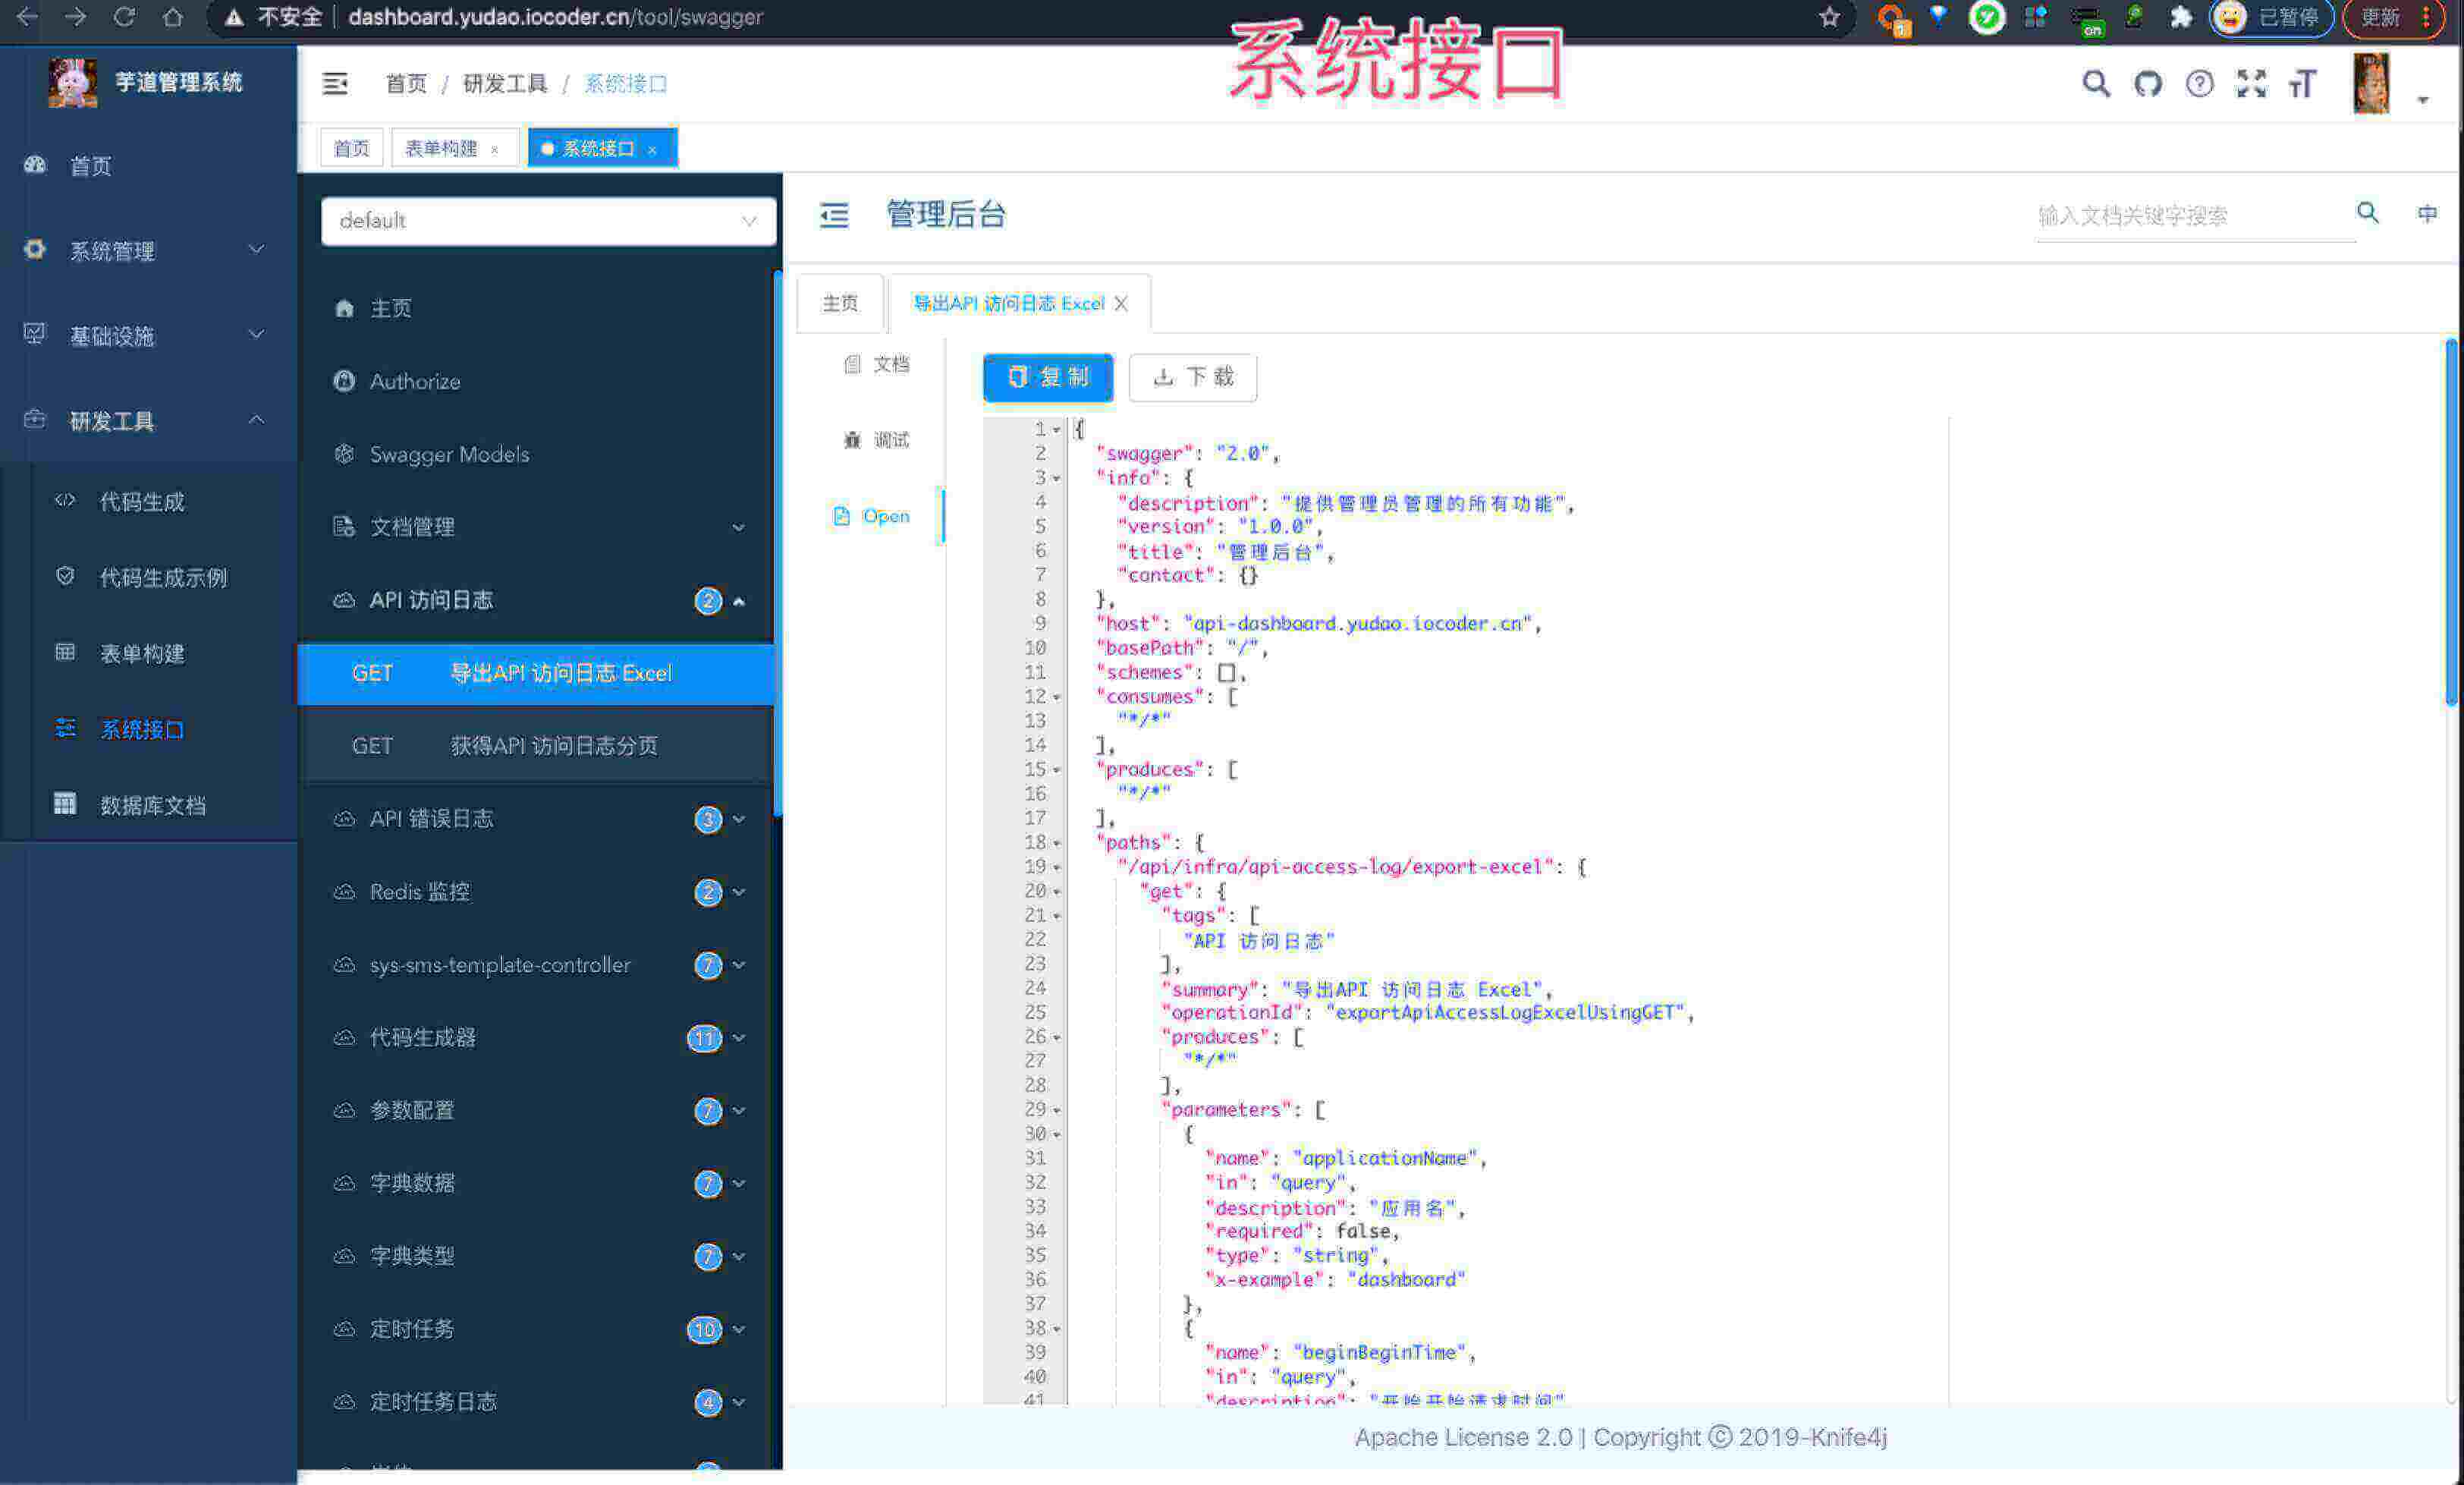The width and height of the screenshot is (2464, 1485).
Task: Select the 调试 tab in API panel
Action: coord(880,440)
